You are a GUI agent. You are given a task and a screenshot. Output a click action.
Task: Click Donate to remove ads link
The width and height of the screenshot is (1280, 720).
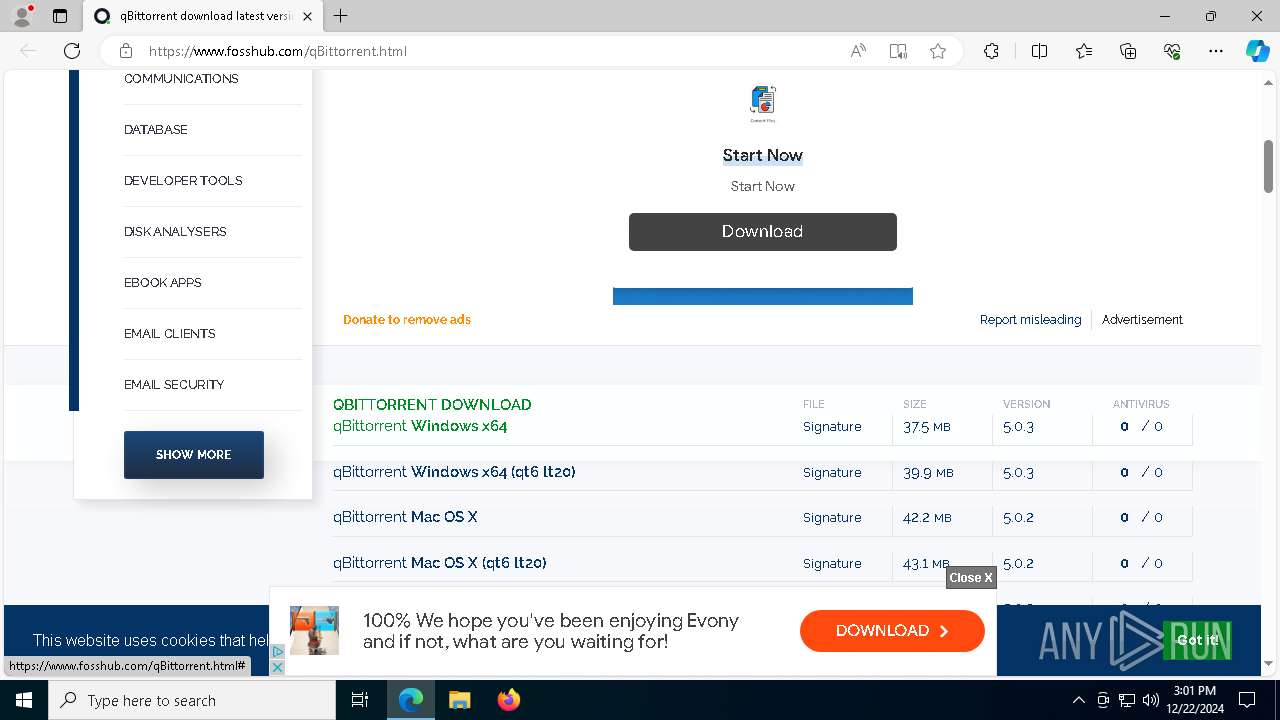point(407,320)
